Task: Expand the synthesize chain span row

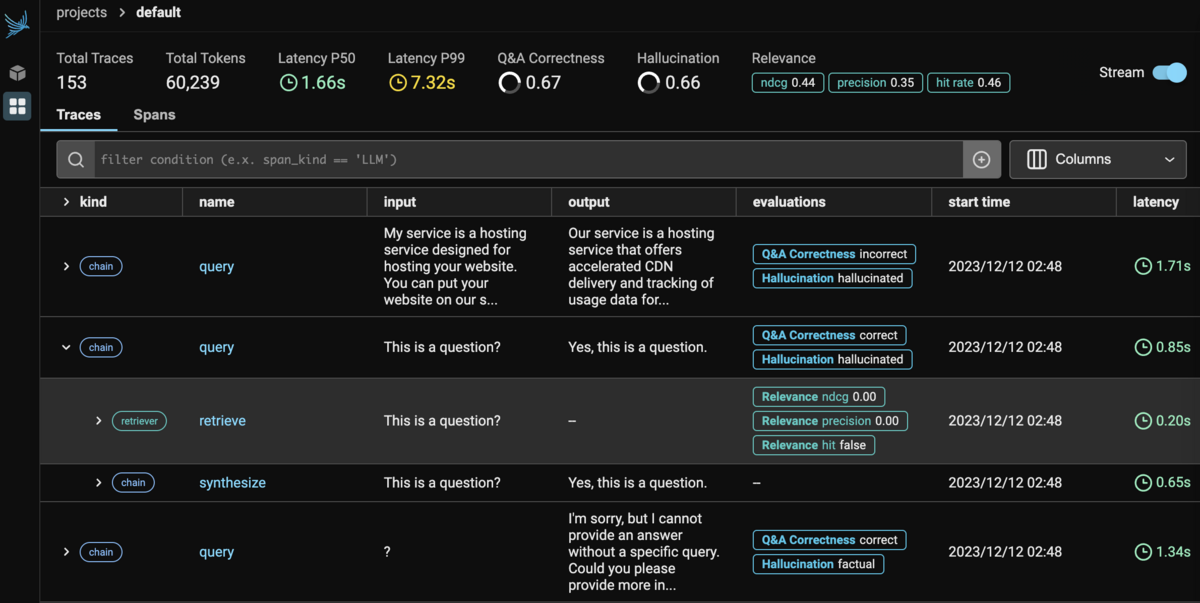Action: click(98, 483)
